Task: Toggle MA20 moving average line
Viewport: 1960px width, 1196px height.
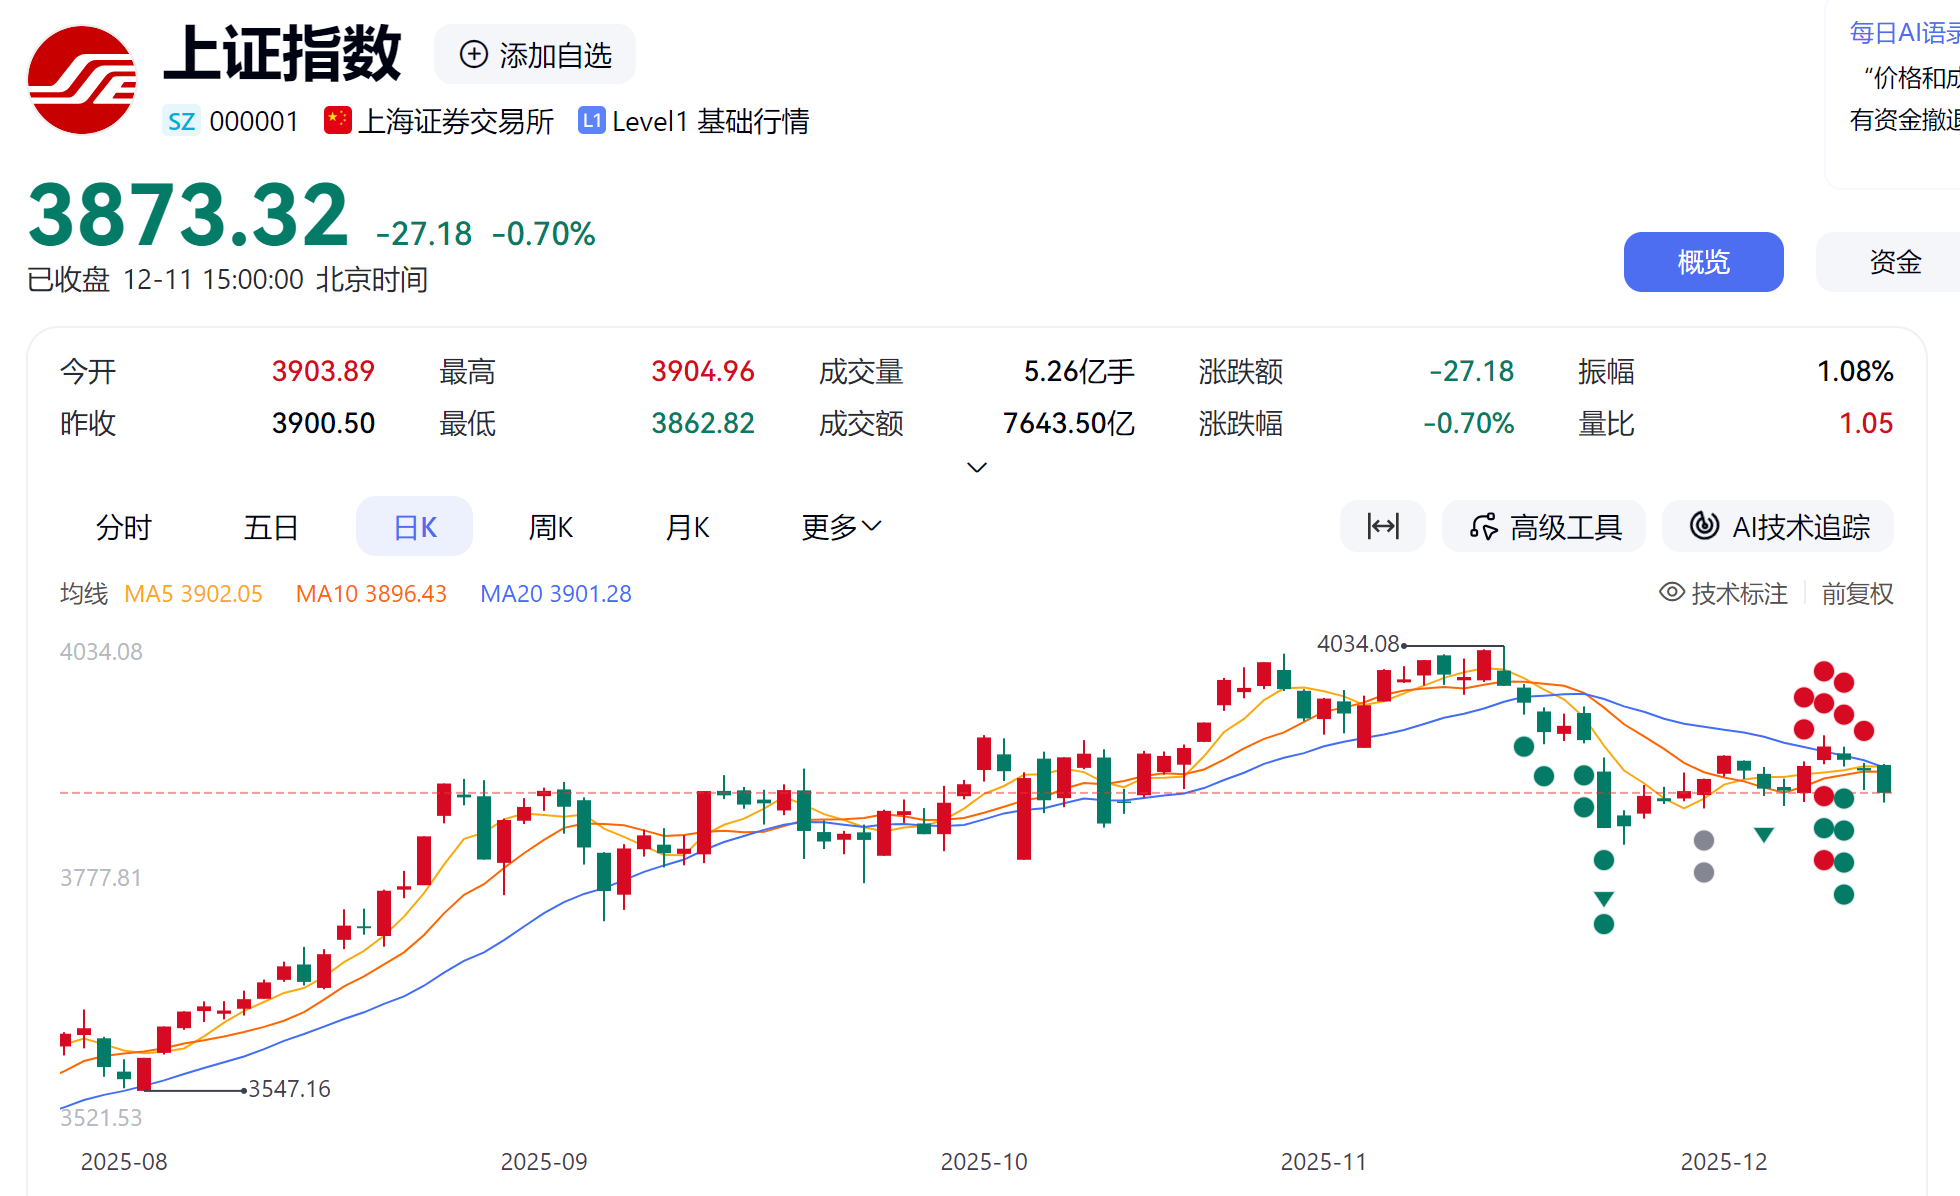Action: (x=555, y=594)
